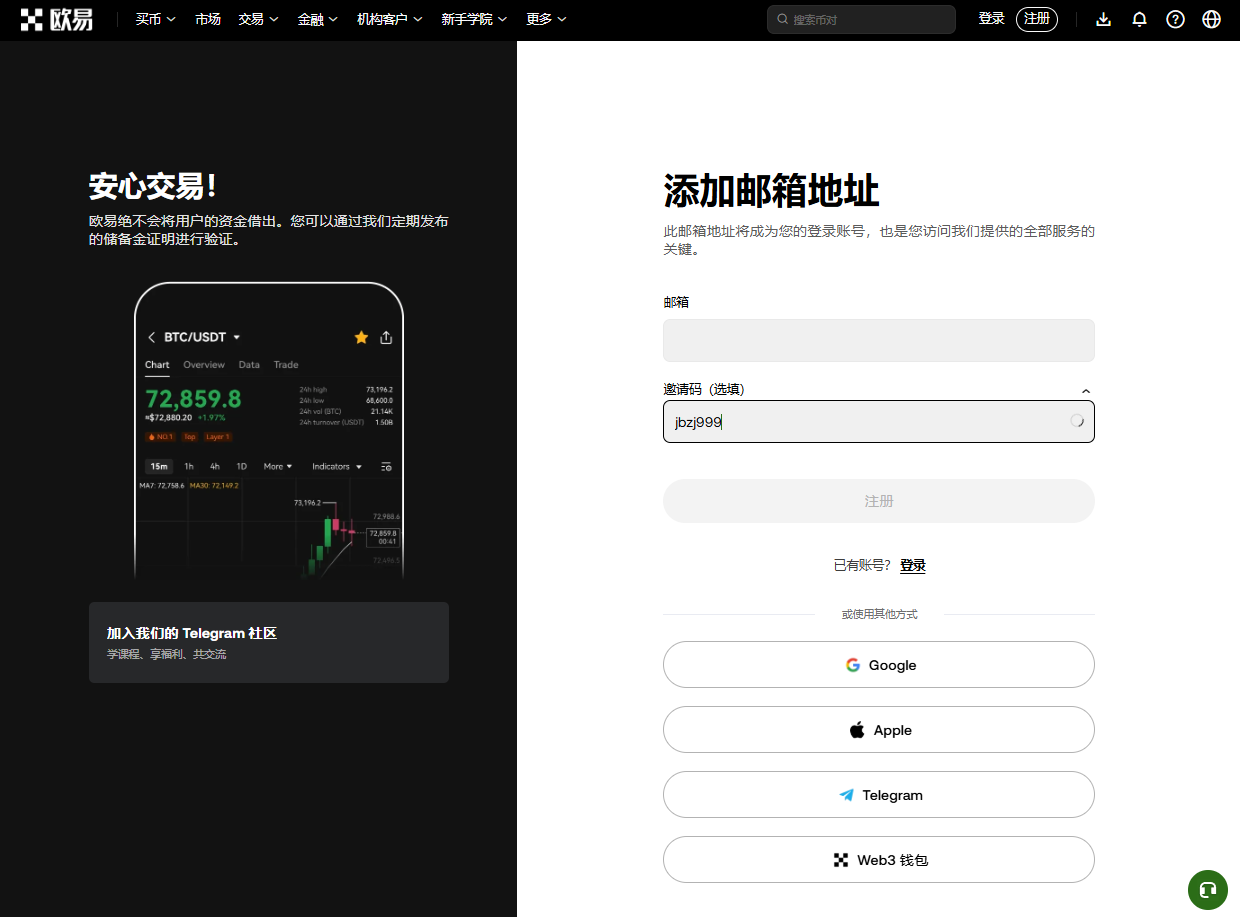1240x917 pixels.
Task: Click the NO.1 tag under the price
Action: click(x=160, y=437)
